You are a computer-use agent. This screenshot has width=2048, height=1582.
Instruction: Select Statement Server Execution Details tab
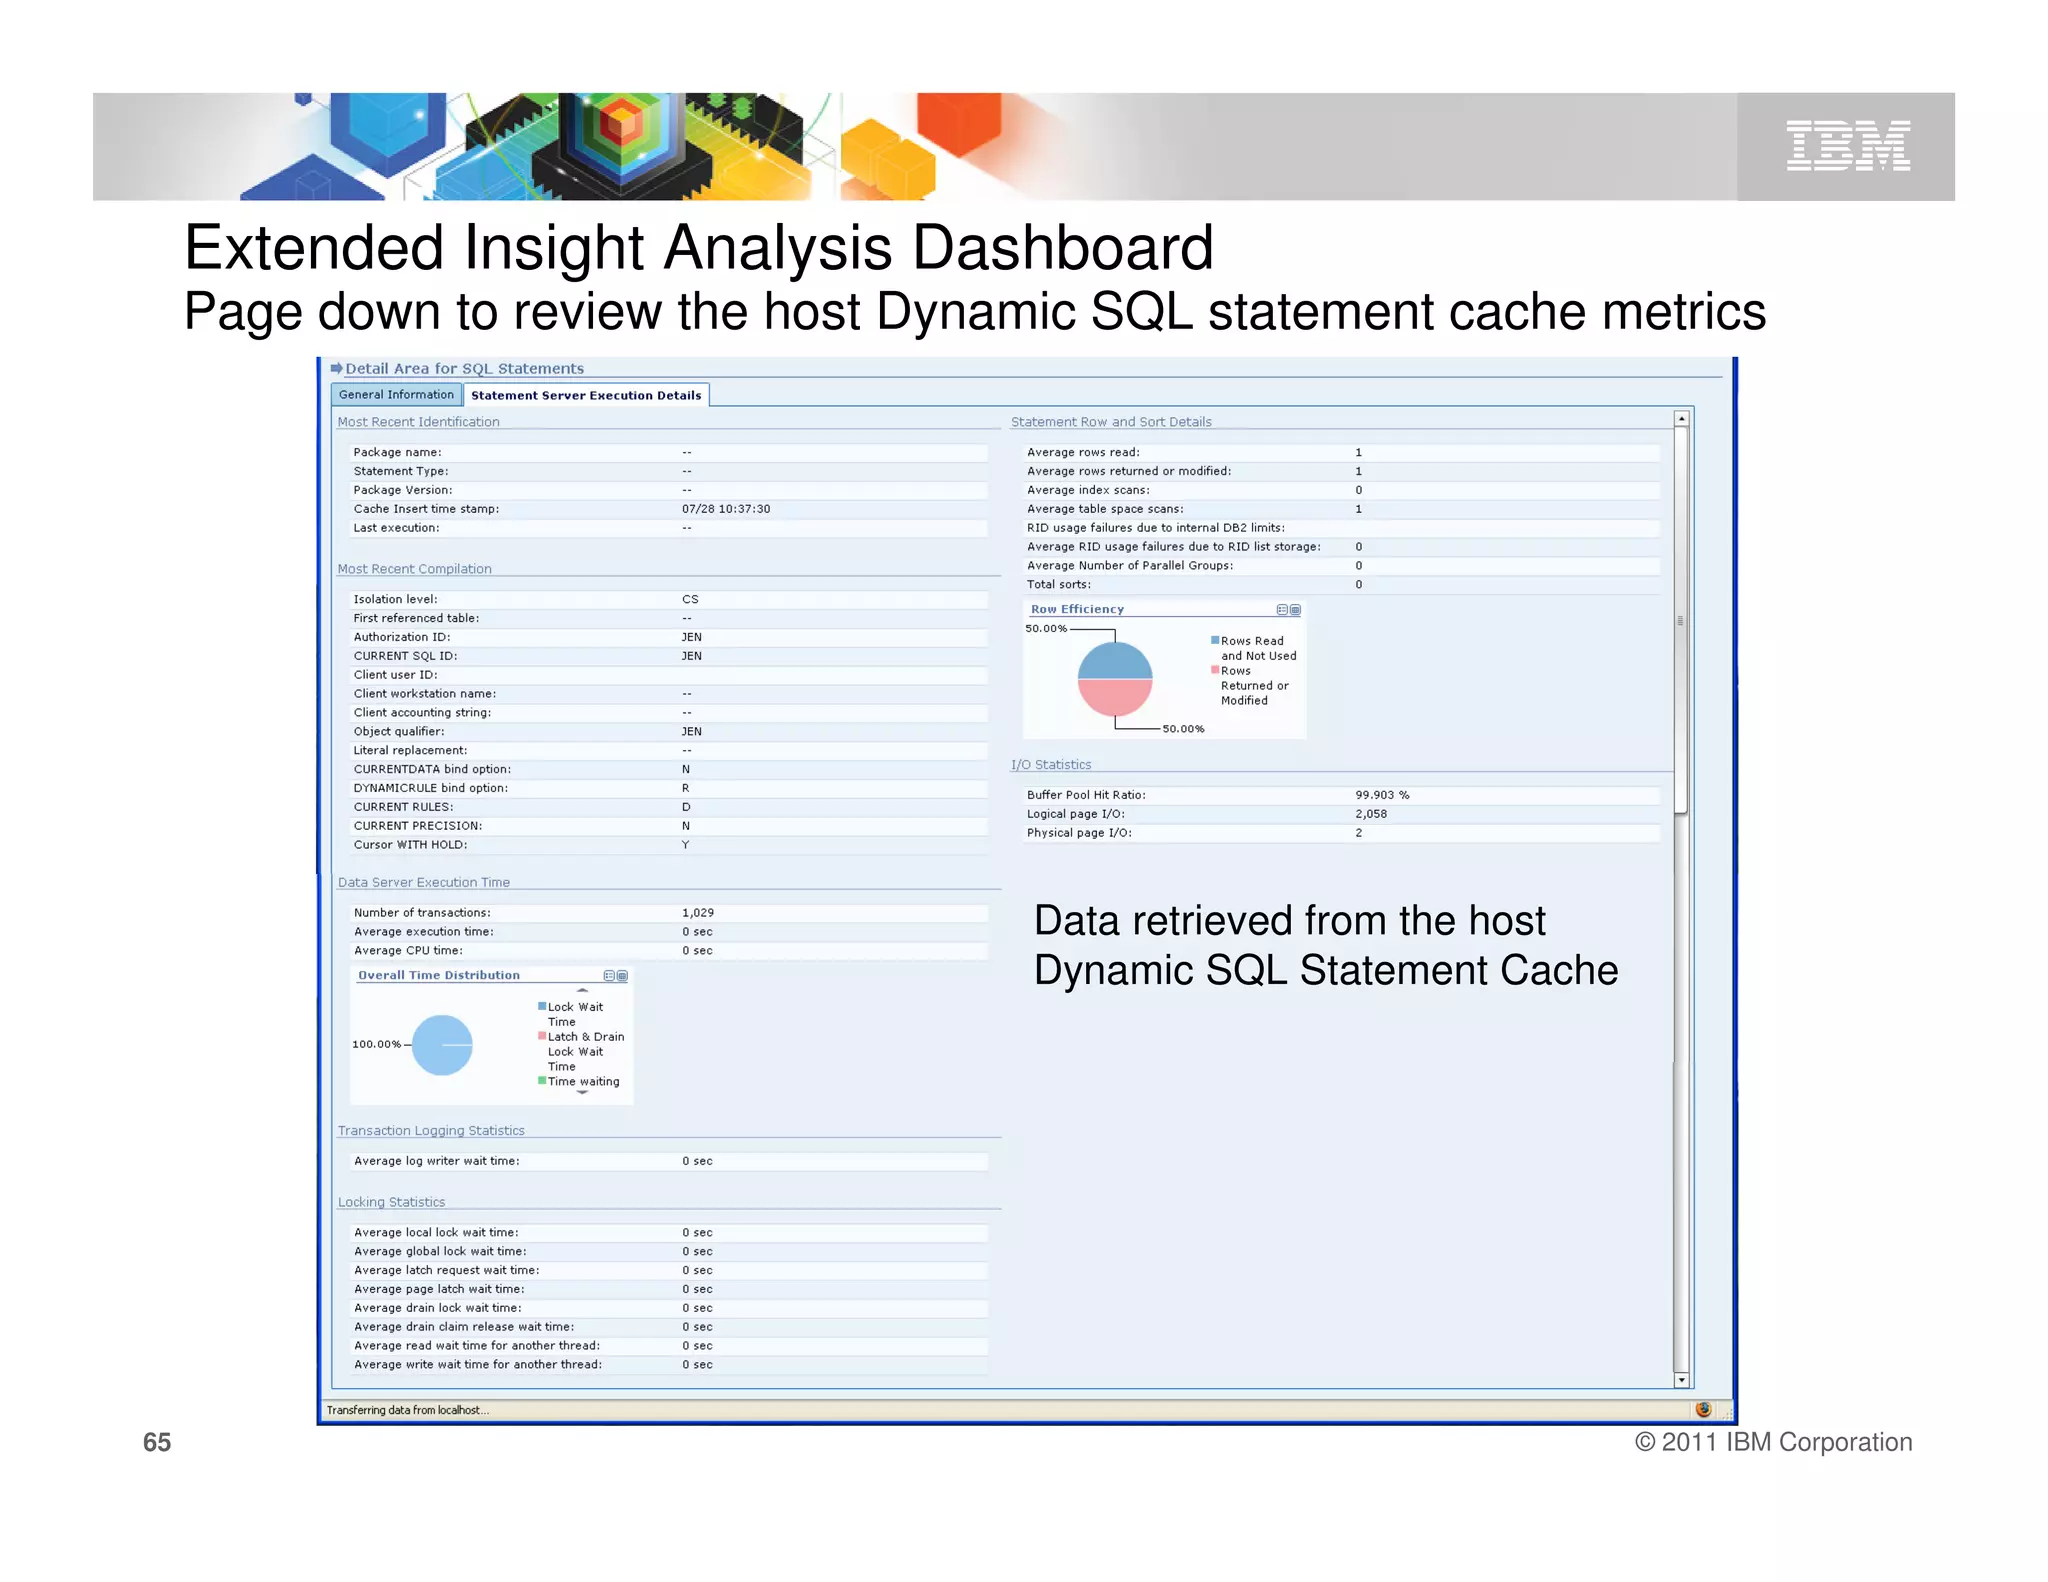click(586, 395)
